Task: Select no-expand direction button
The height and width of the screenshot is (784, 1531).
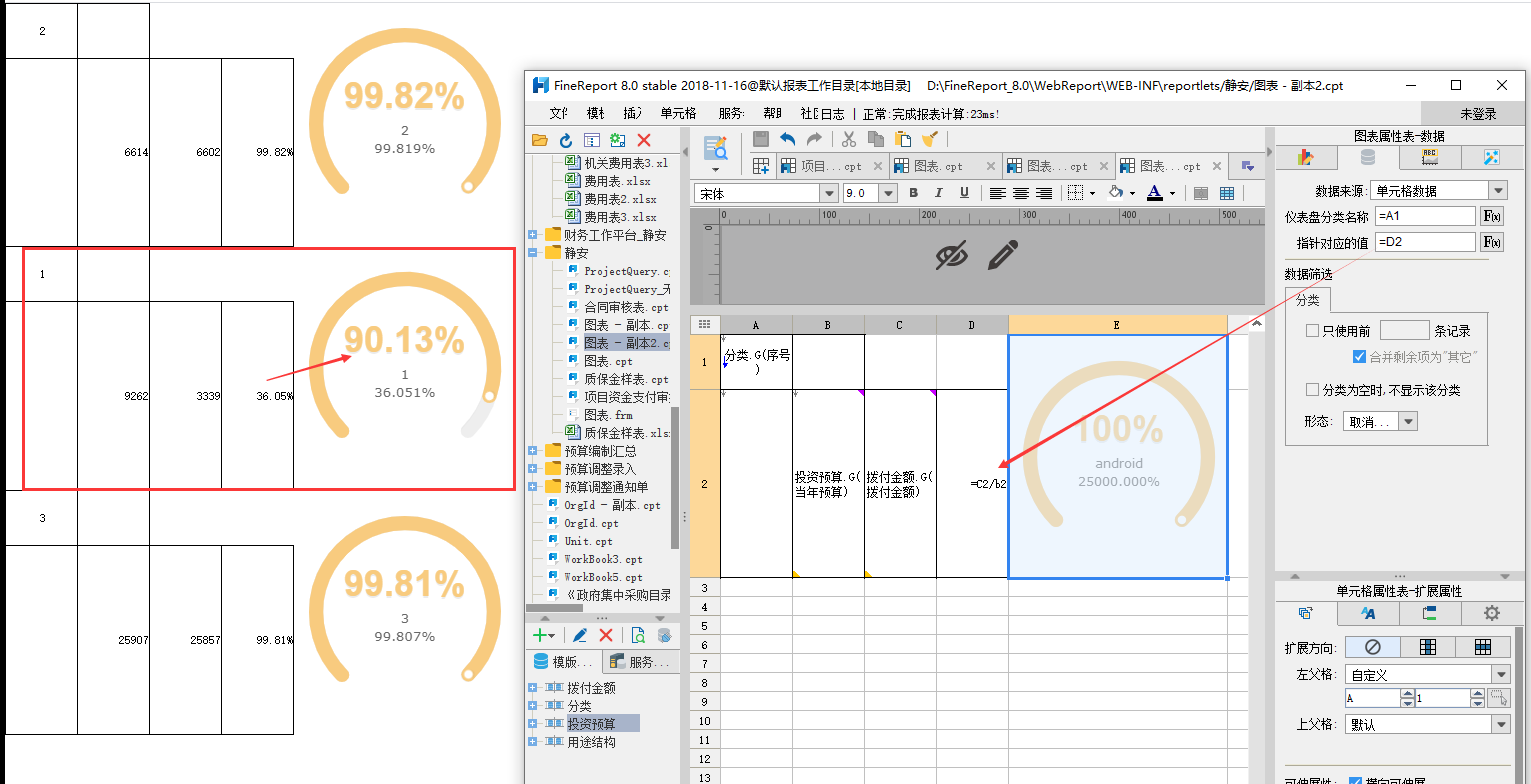Action: [x=1372, y=647]
